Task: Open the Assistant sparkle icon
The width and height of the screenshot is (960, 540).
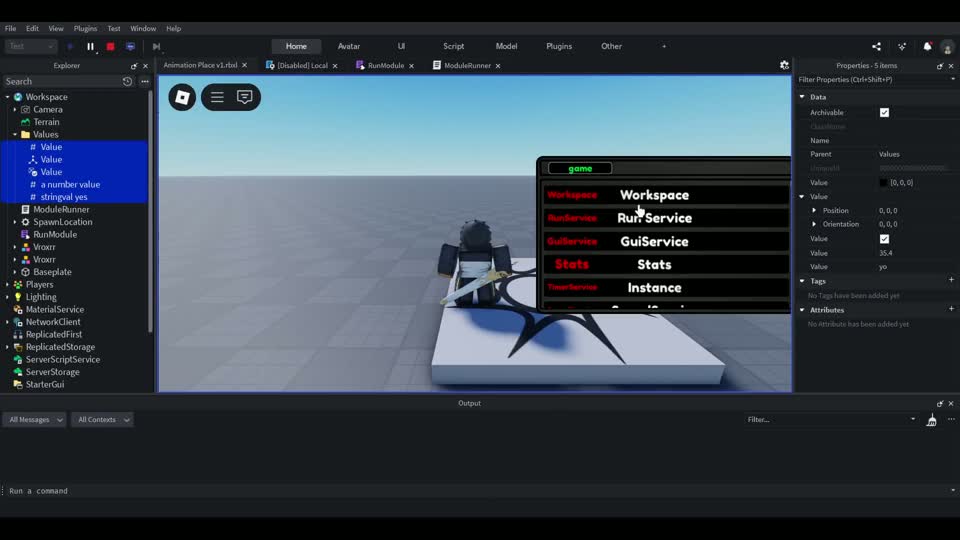Action: pyautogui.click(x=902, y=47)
